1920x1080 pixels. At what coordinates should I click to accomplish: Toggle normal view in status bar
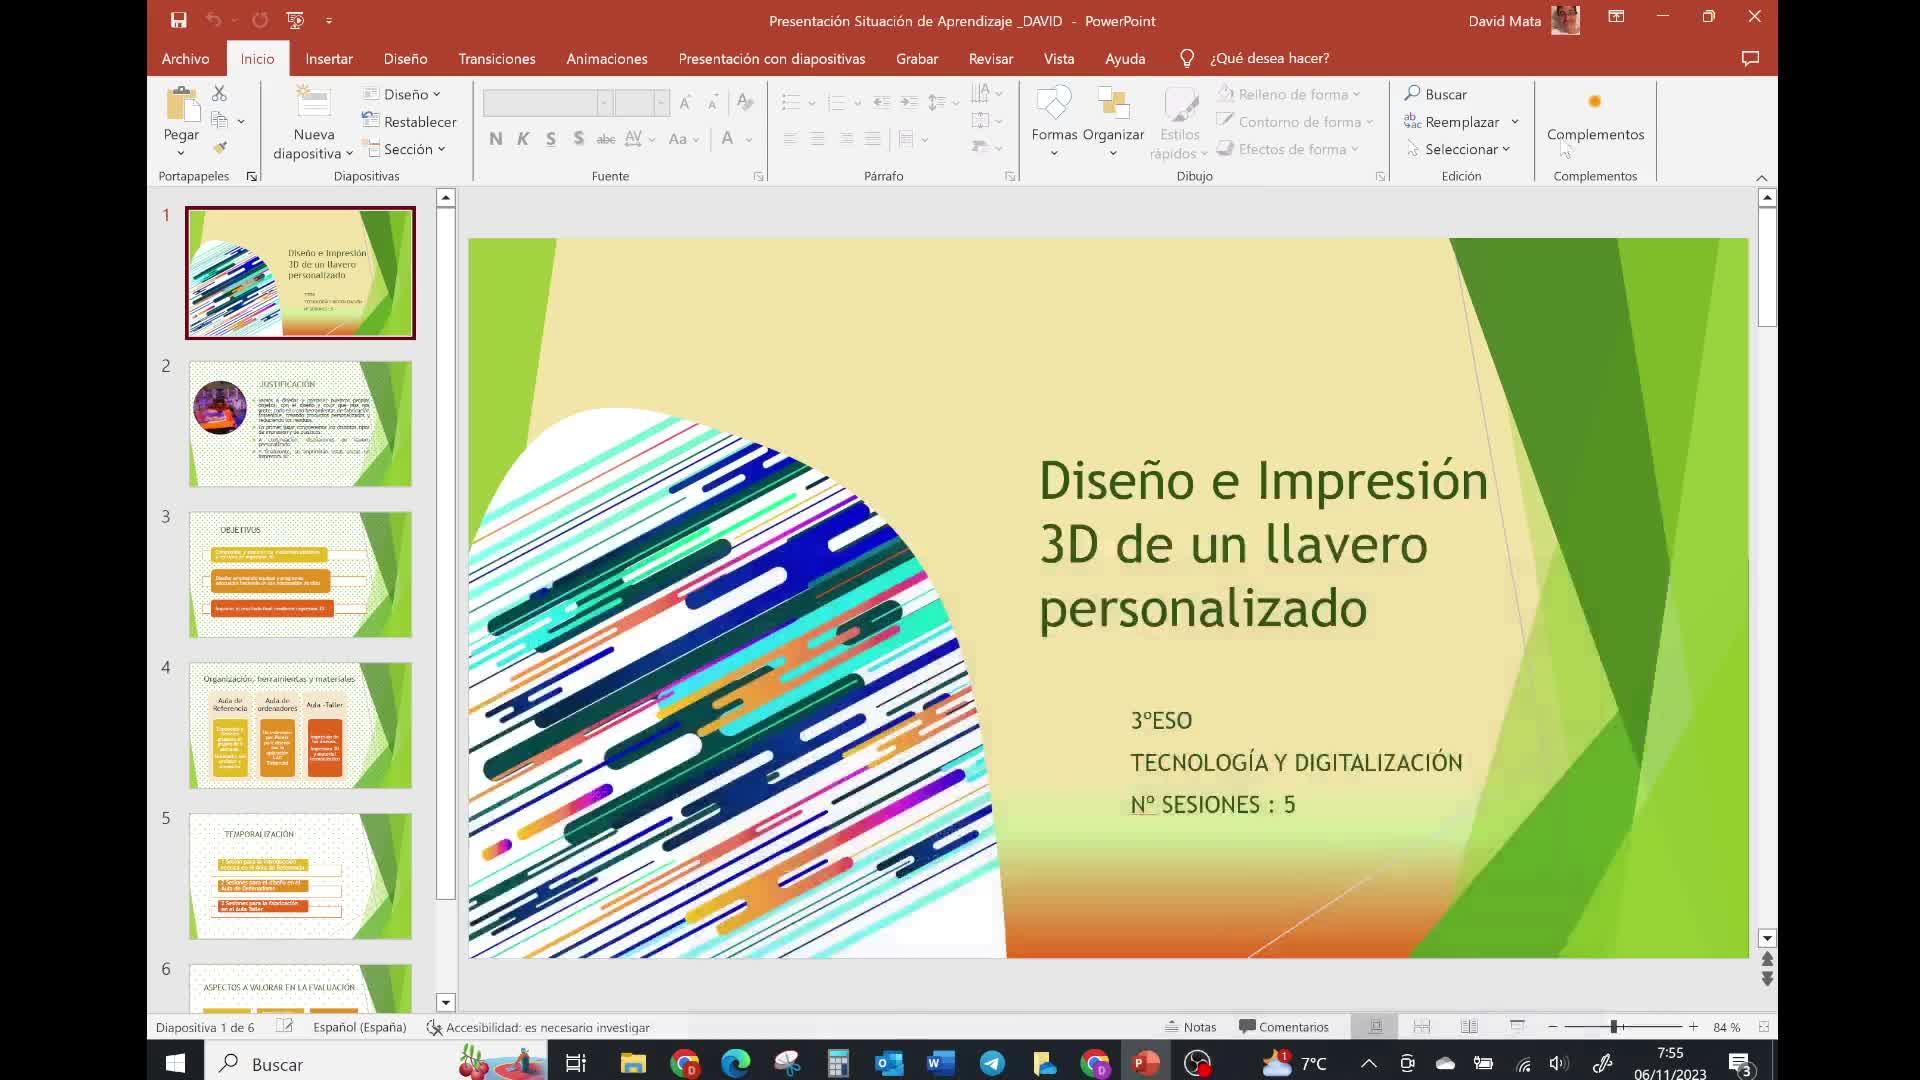click(1375, 1027)
